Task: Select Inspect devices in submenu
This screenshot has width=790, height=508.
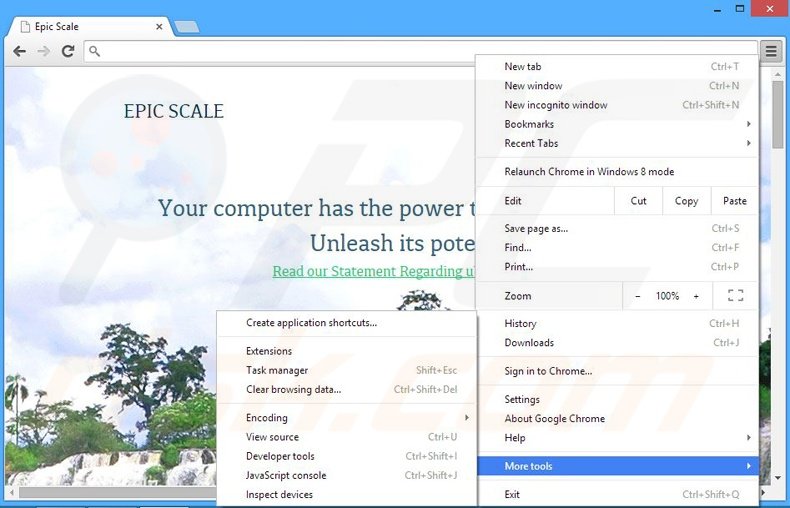Action: click(x=347, y=494)
